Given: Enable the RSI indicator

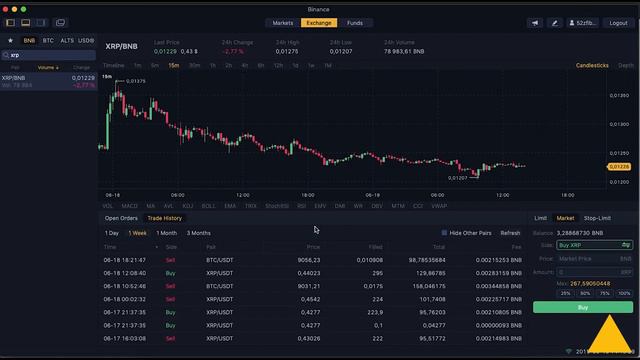Looking at the screenshot, I should click(302, 206).
